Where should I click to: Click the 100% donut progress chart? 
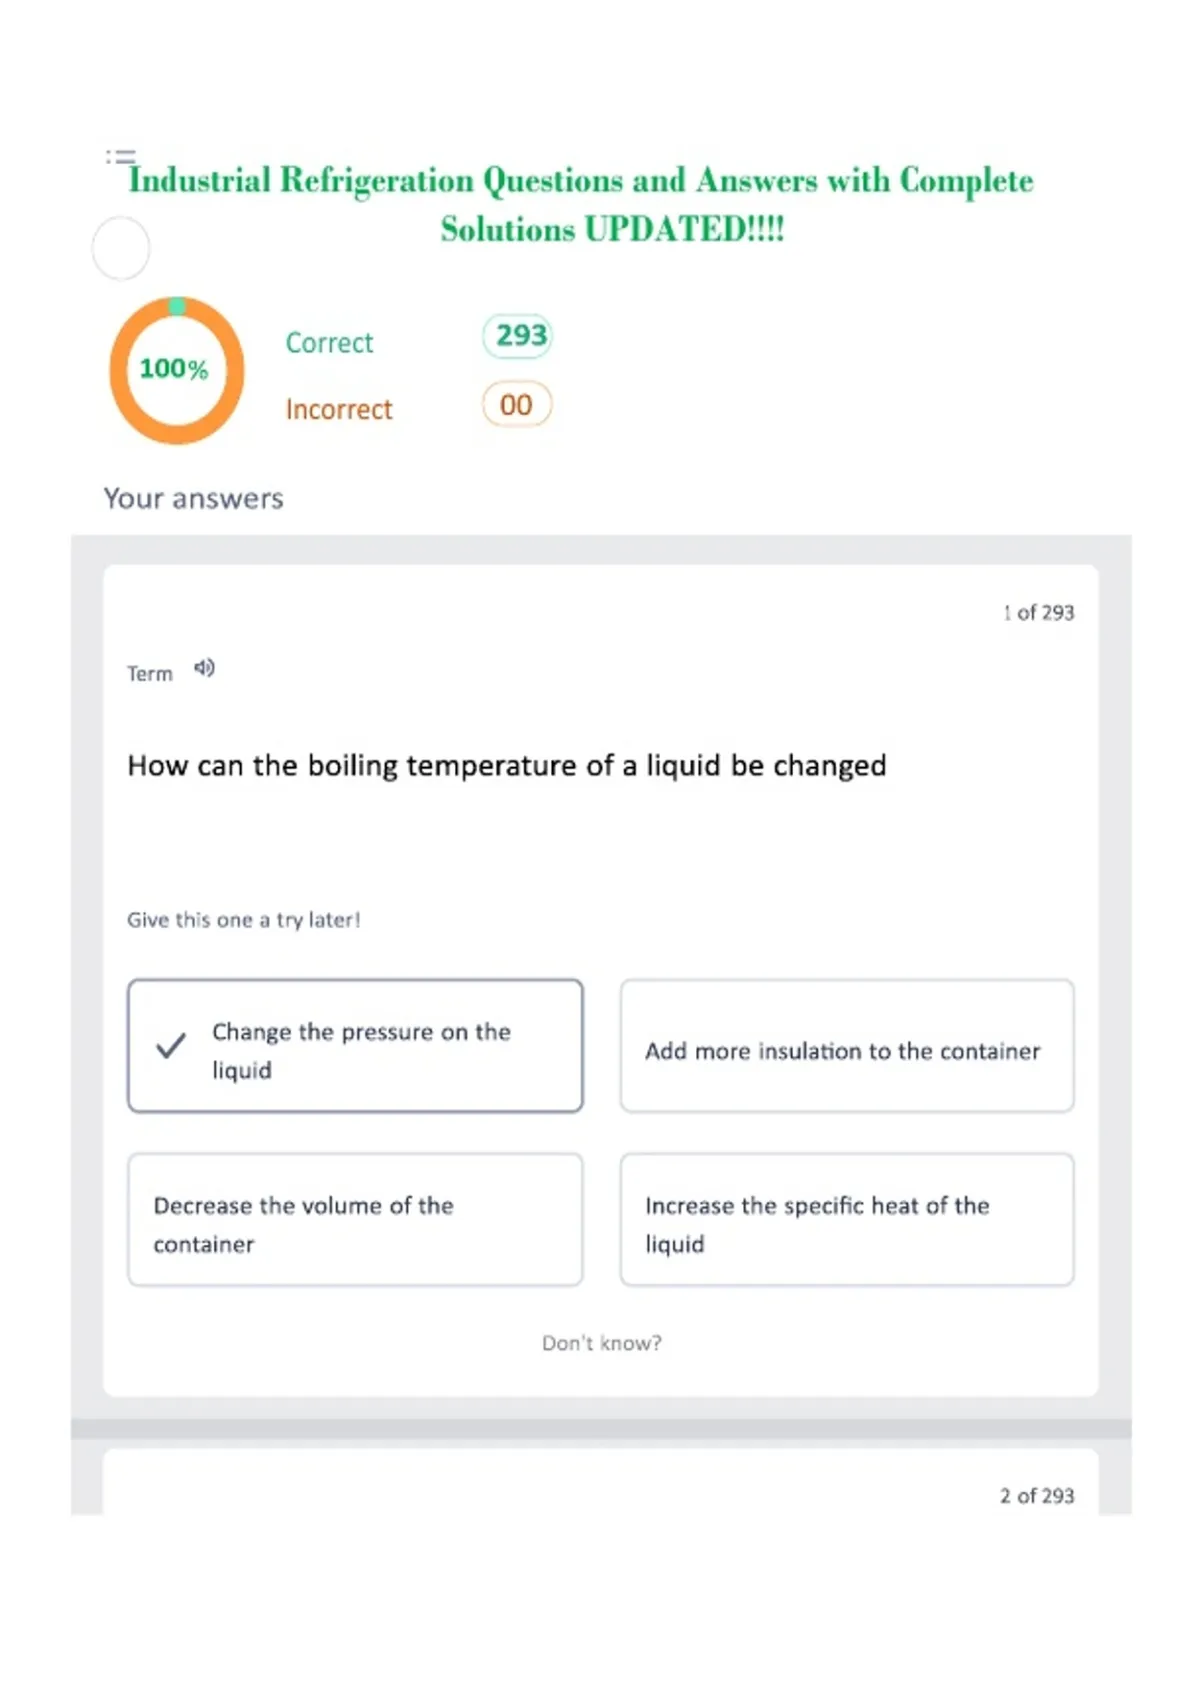(177, 370)
